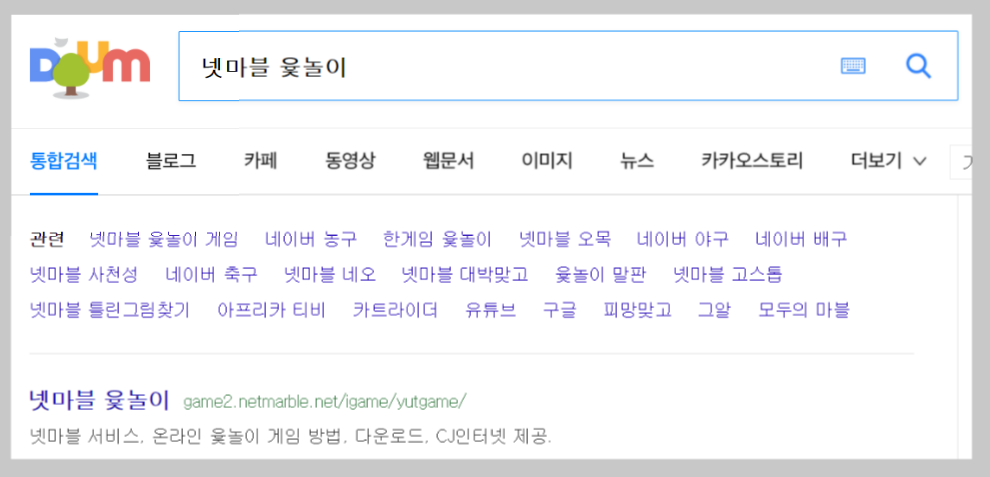Open related search 윷놀이 말판
The image size is (990, 477).
600,275
